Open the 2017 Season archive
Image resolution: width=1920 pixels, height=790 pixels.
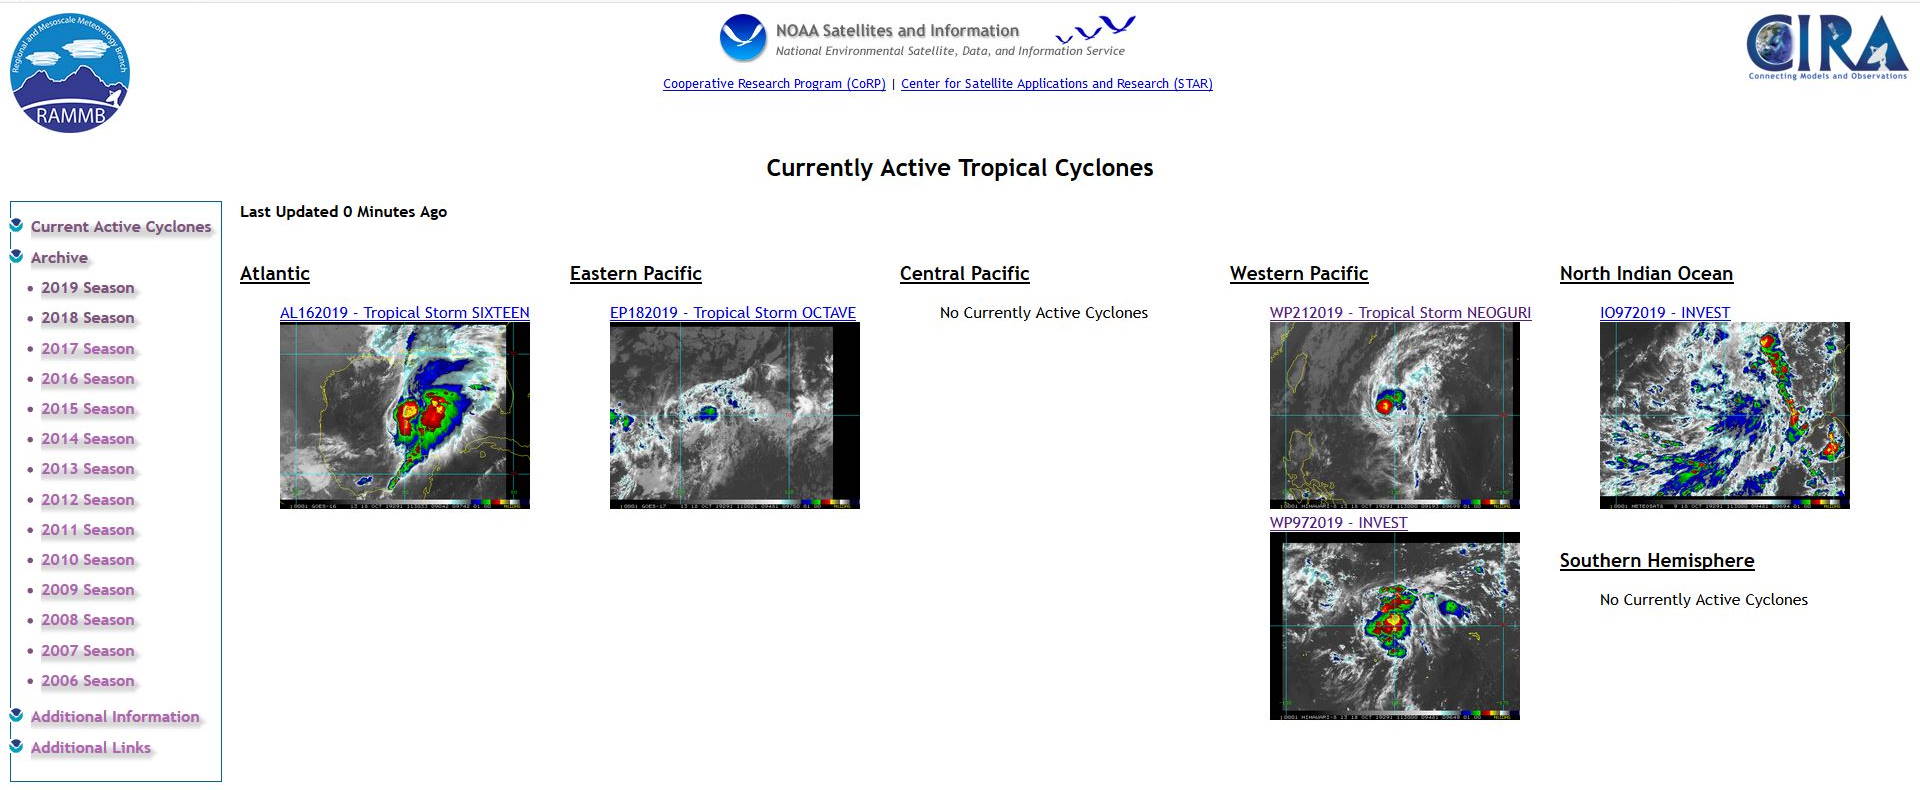coord(88,349)
